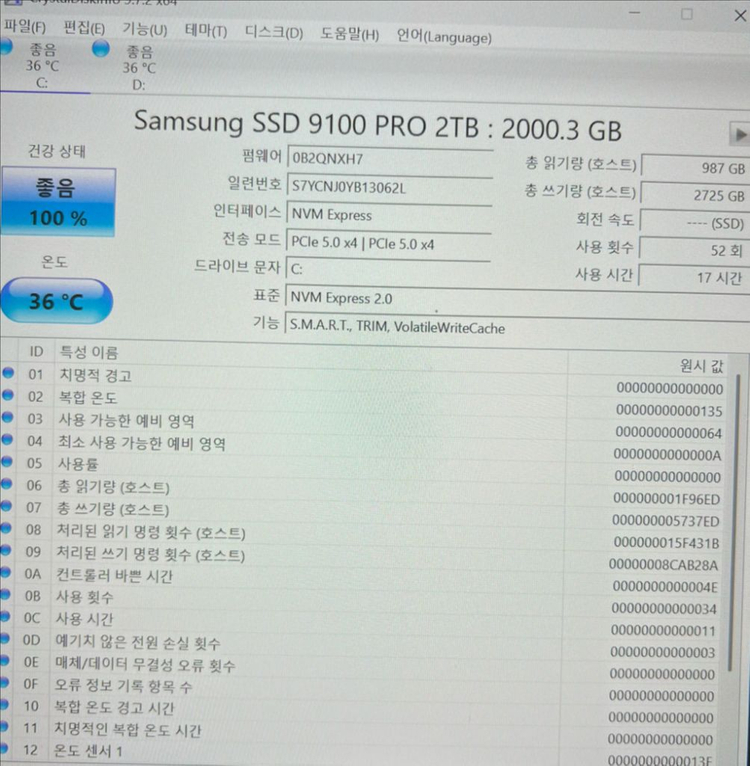The image size is (750, 766).
Task: Select the 예기치 않은 전원 손실 횟수 row
Action: pos(358,647)
